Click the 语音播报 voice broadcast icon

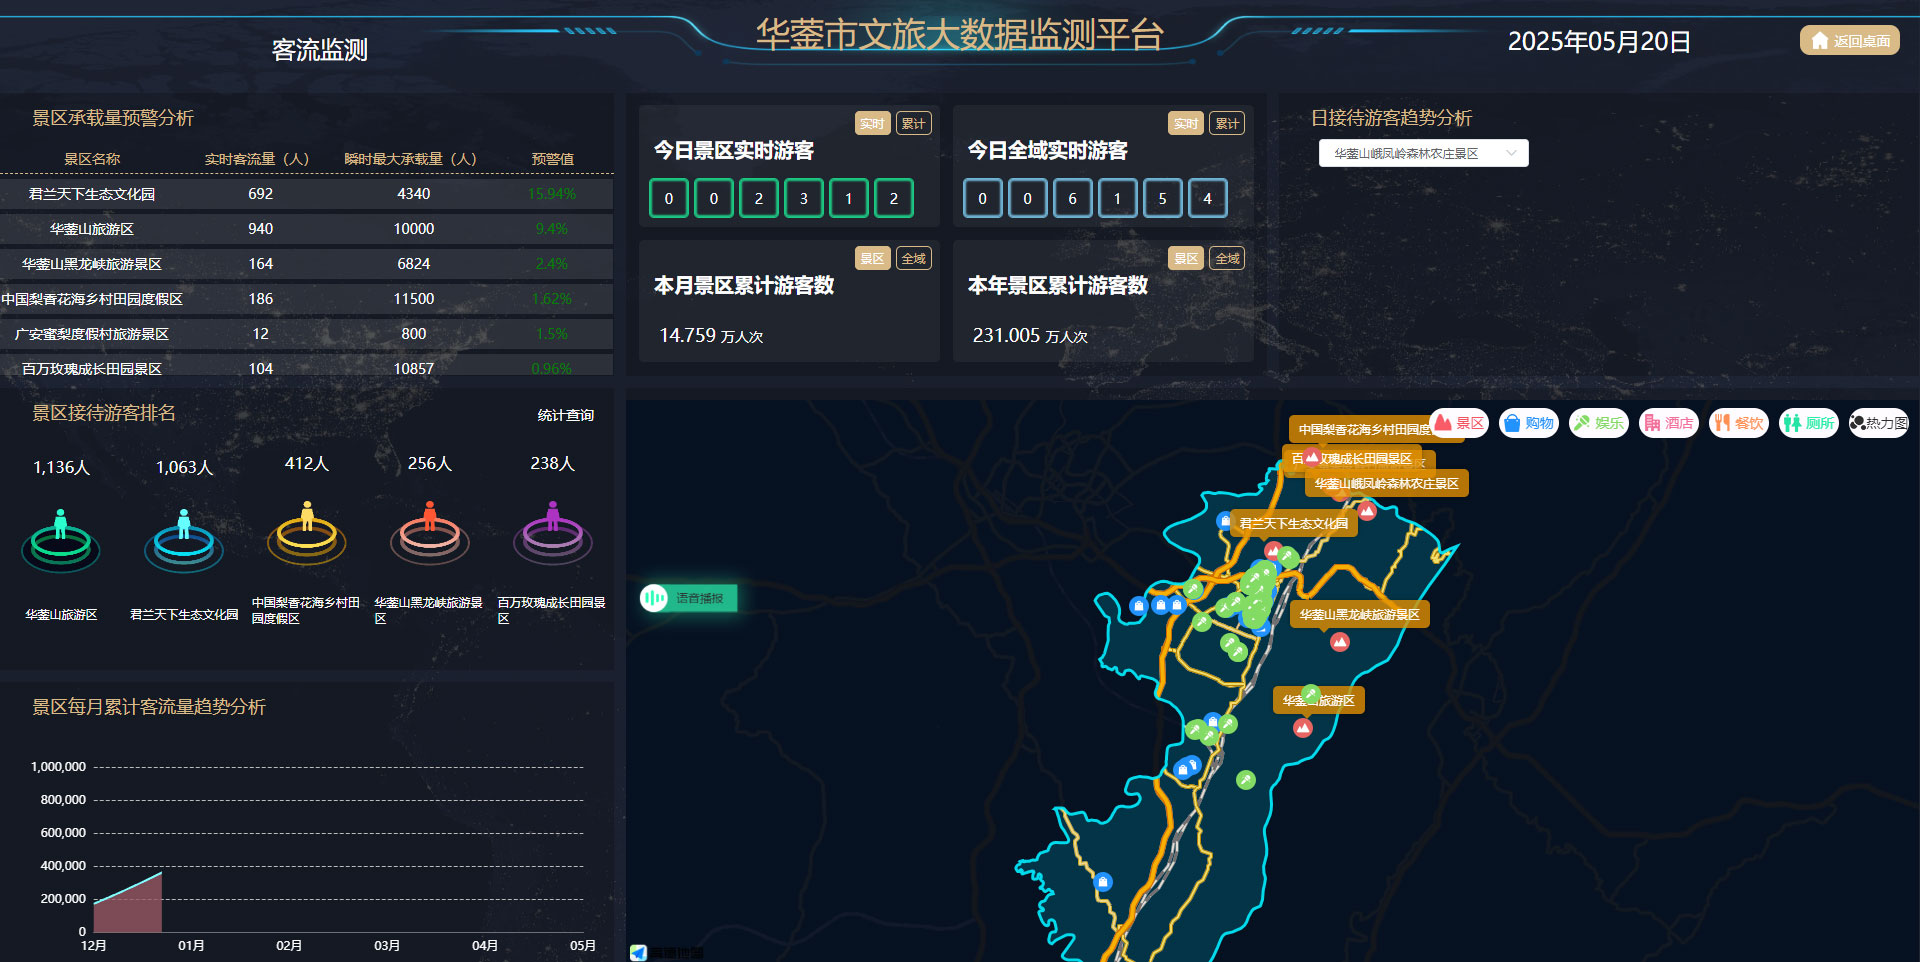[x=654, y=598]
